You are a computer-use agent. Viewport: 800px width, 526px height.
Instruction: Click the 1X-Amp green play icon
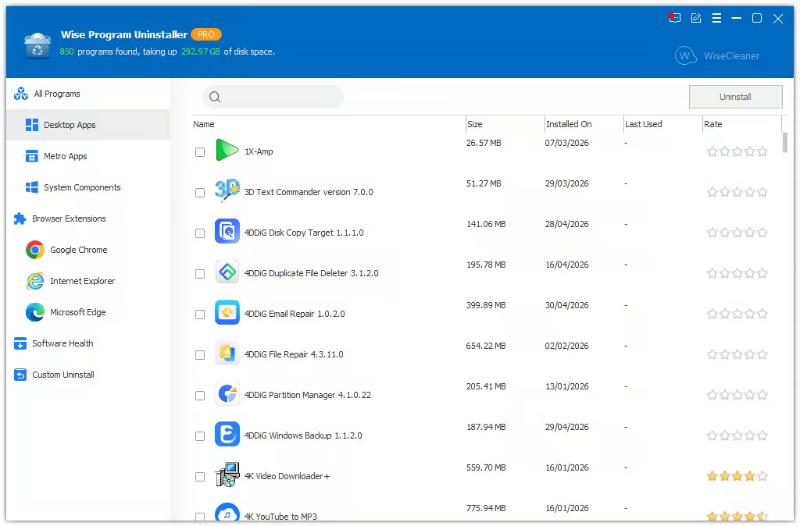coord(227,151)
